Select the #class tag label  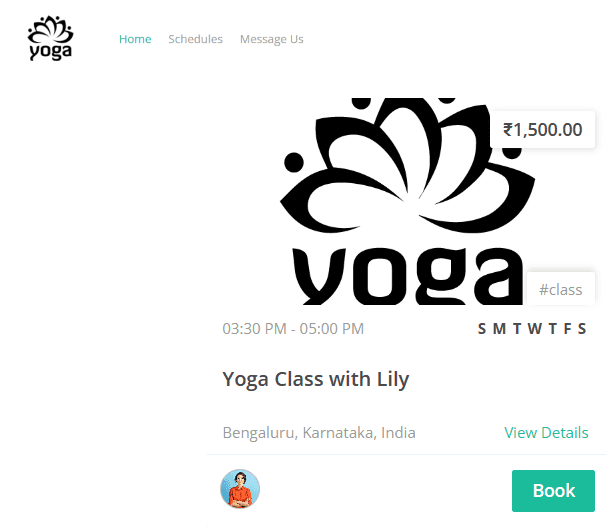[560, 289]
